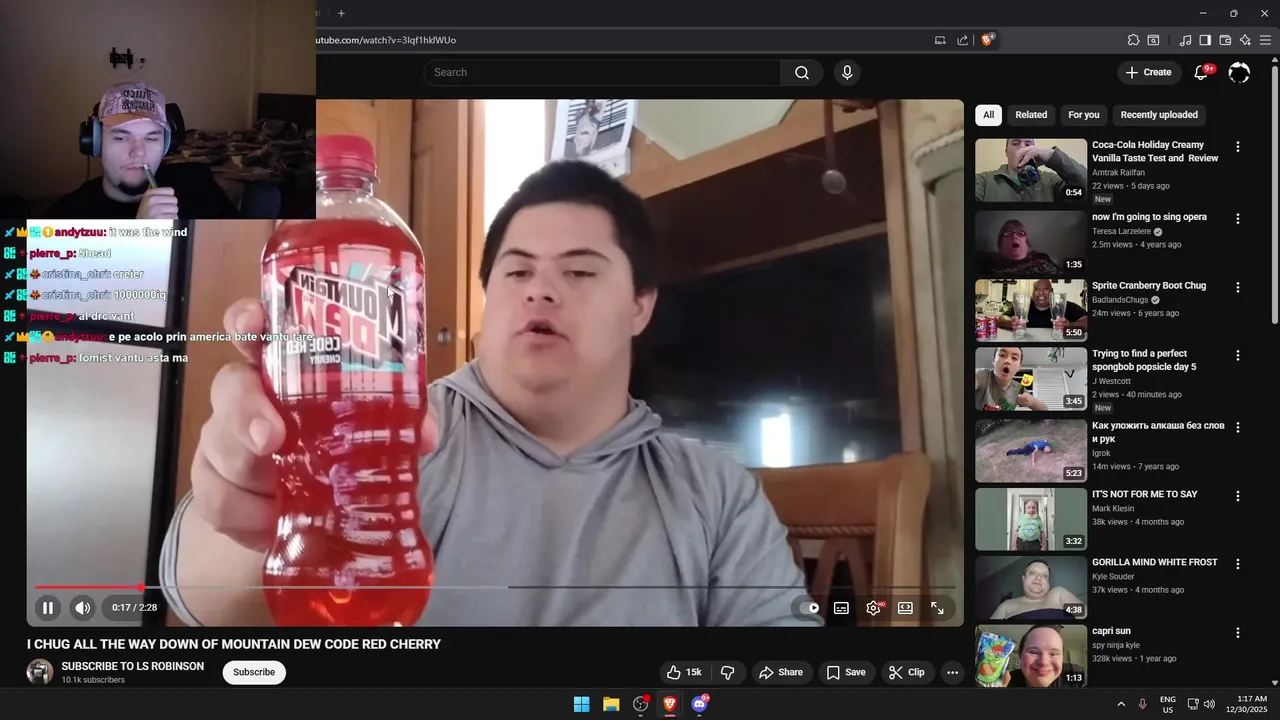The width and height of the screenshot is (1280, 720).
Task: Click the Brave browser taskbar icon
Action: point(670,704)
